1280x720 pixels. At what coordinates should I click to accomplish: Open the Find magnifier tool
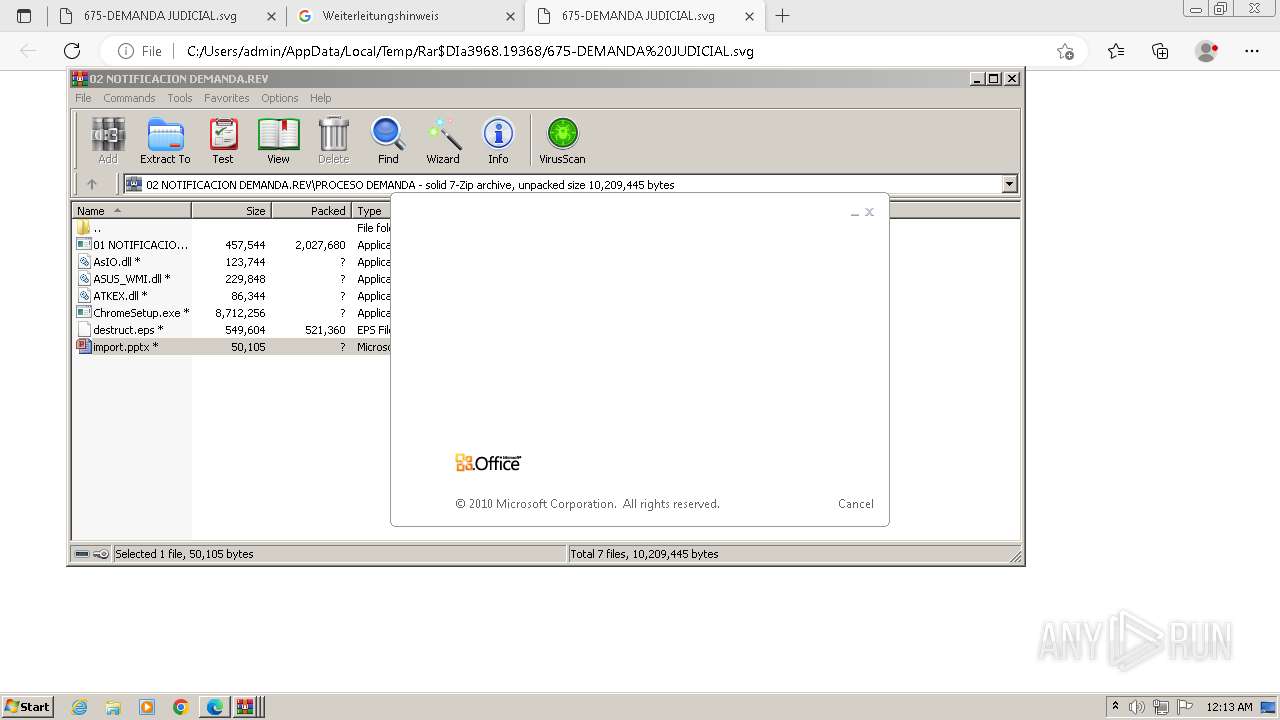pos(388,140)
